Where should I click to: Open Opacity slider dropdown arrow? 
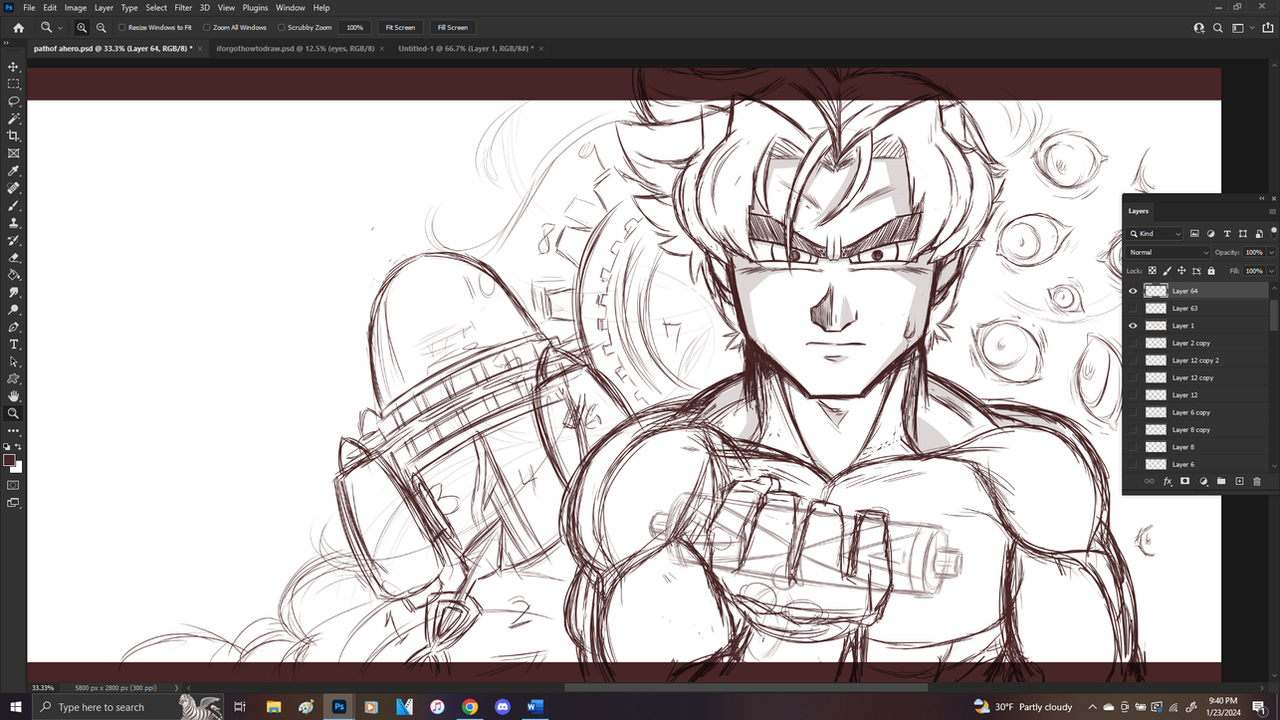[1271, 252]
